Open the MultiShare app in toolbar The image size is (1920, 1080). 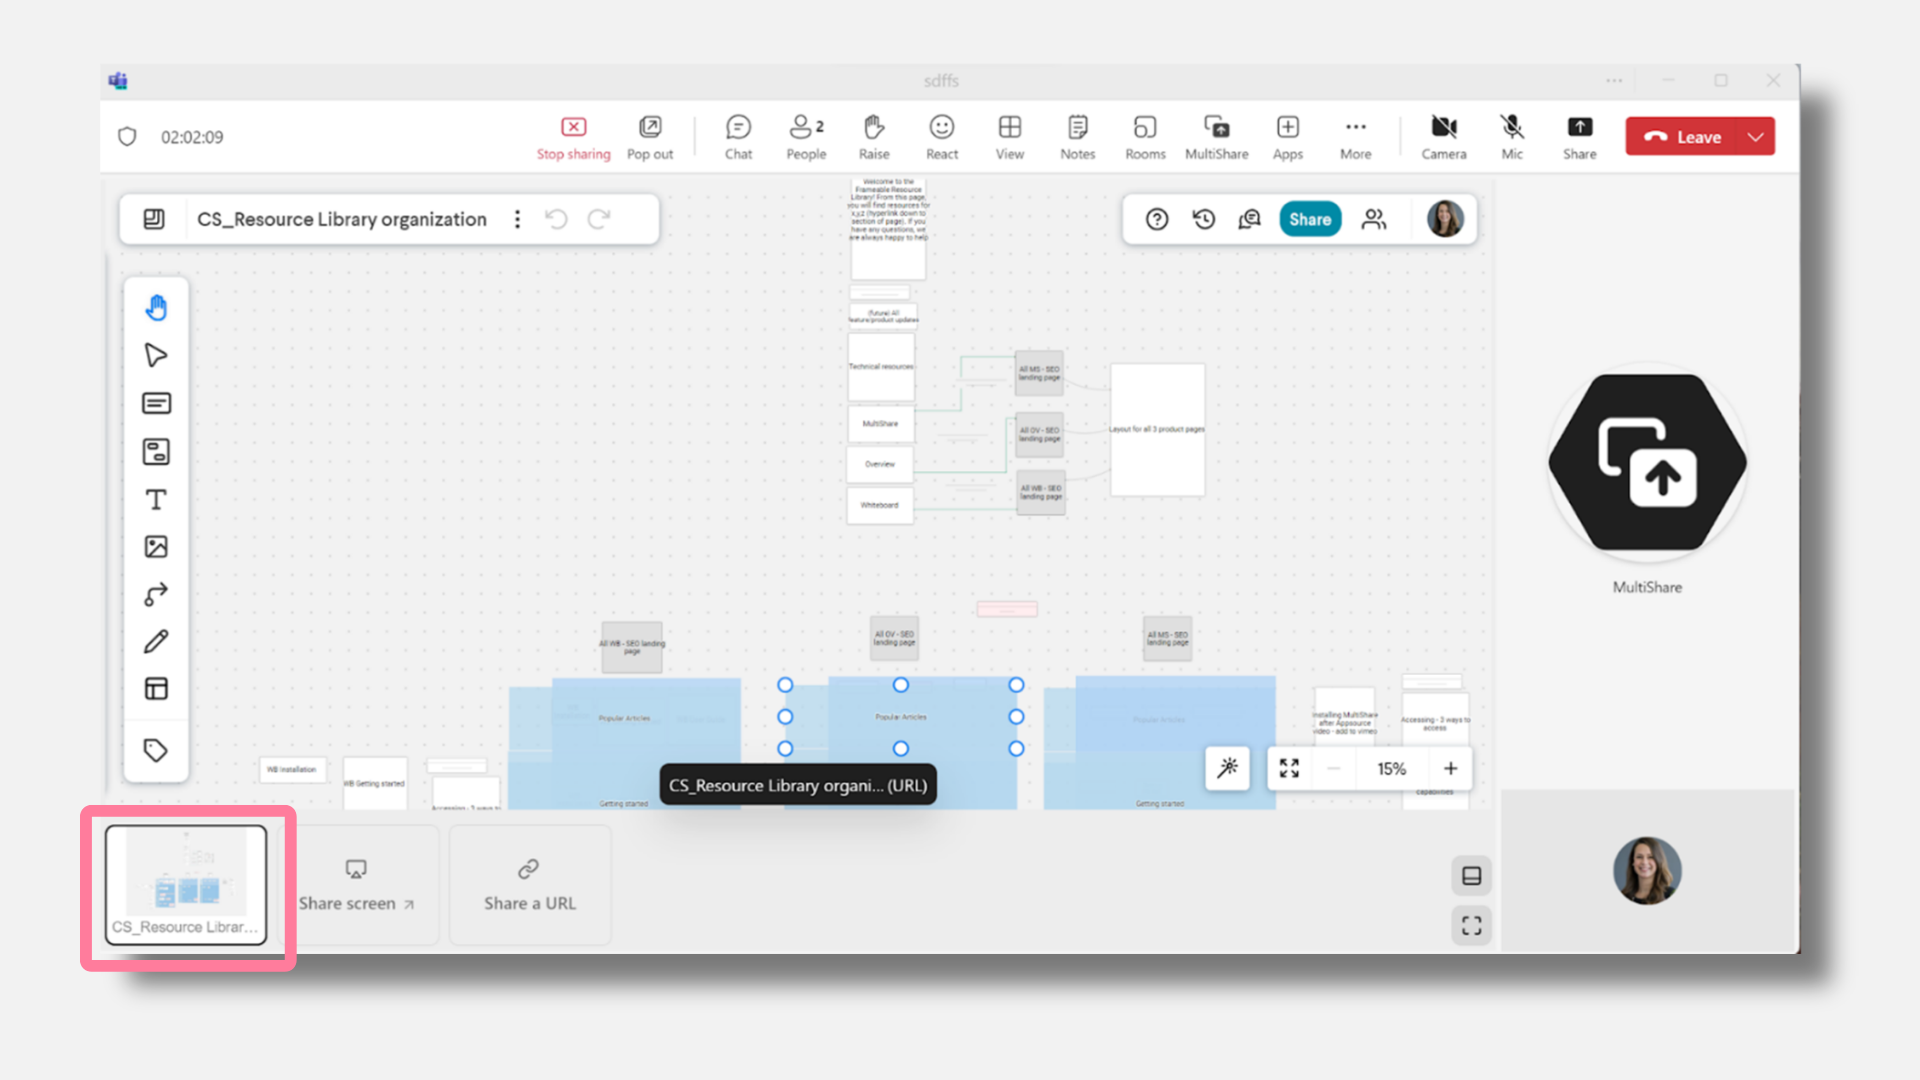click(1217, 138)
